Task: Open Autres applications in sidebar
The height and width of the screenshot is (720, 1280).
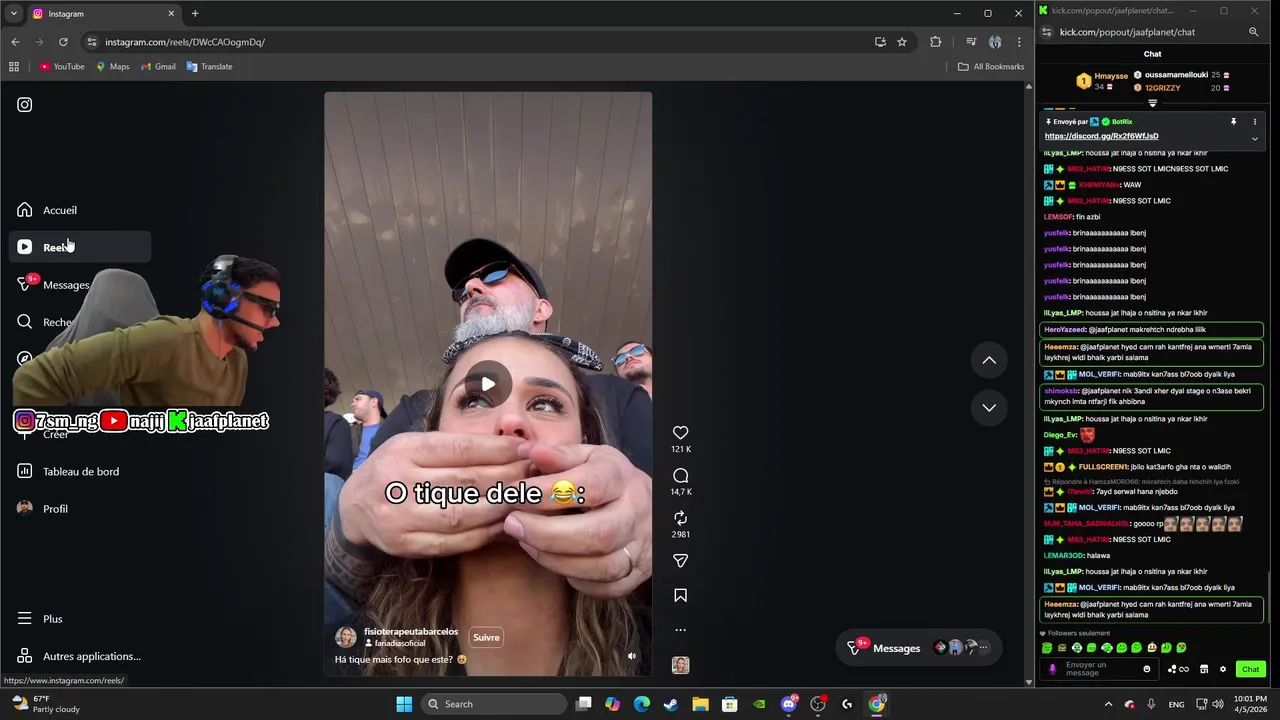Action: (x=80, y=656)
